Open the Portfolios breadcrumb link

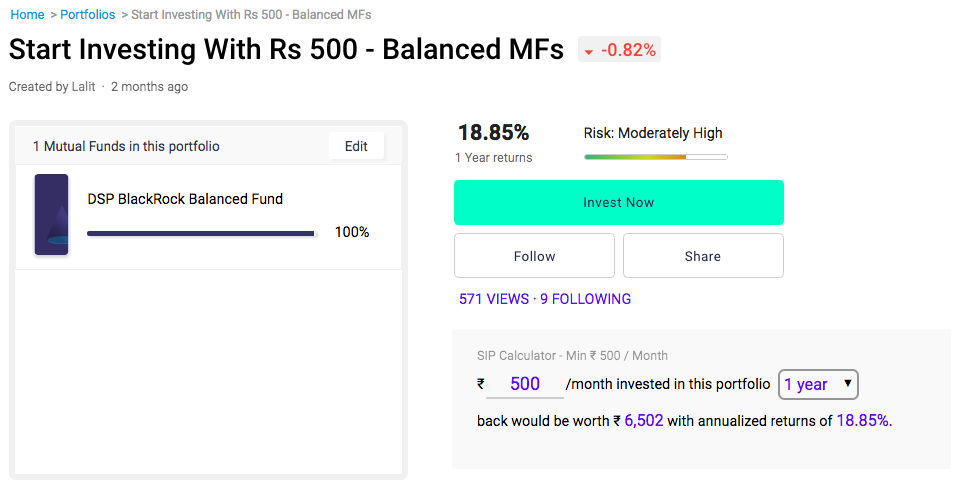point(88,15)
